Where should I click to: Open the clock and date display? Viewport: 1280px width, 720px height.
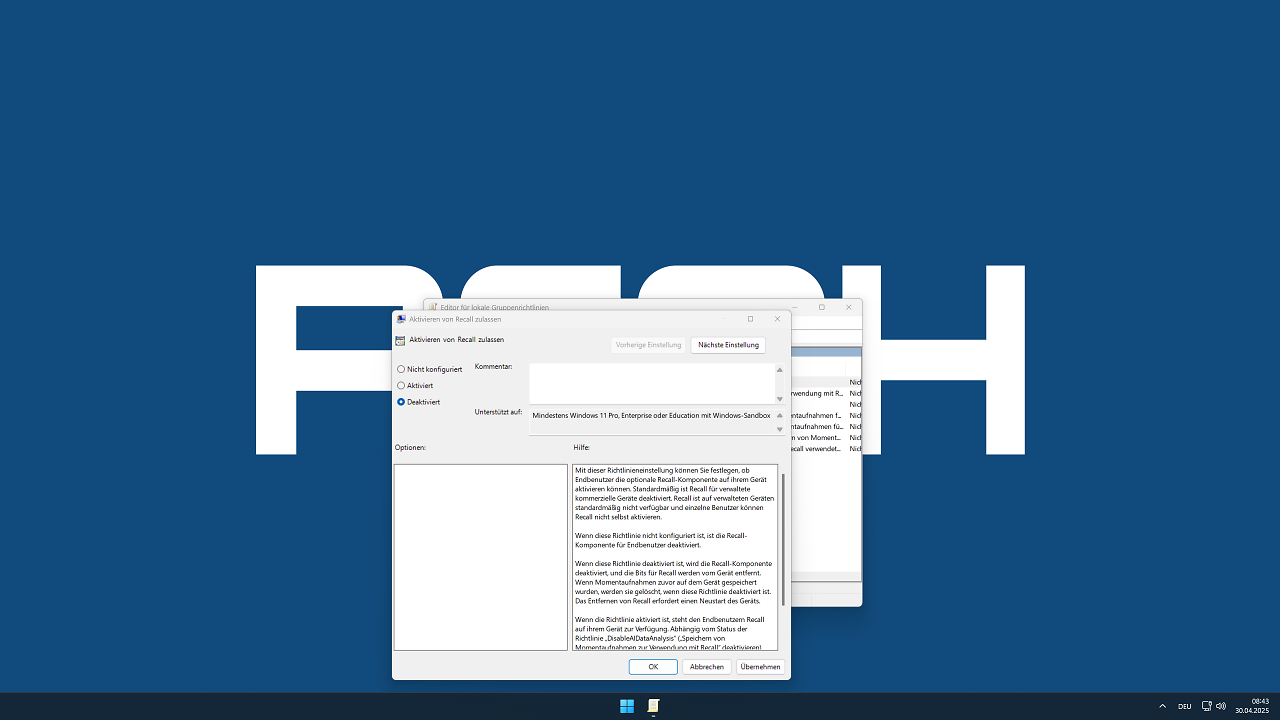coord(1252,706)
